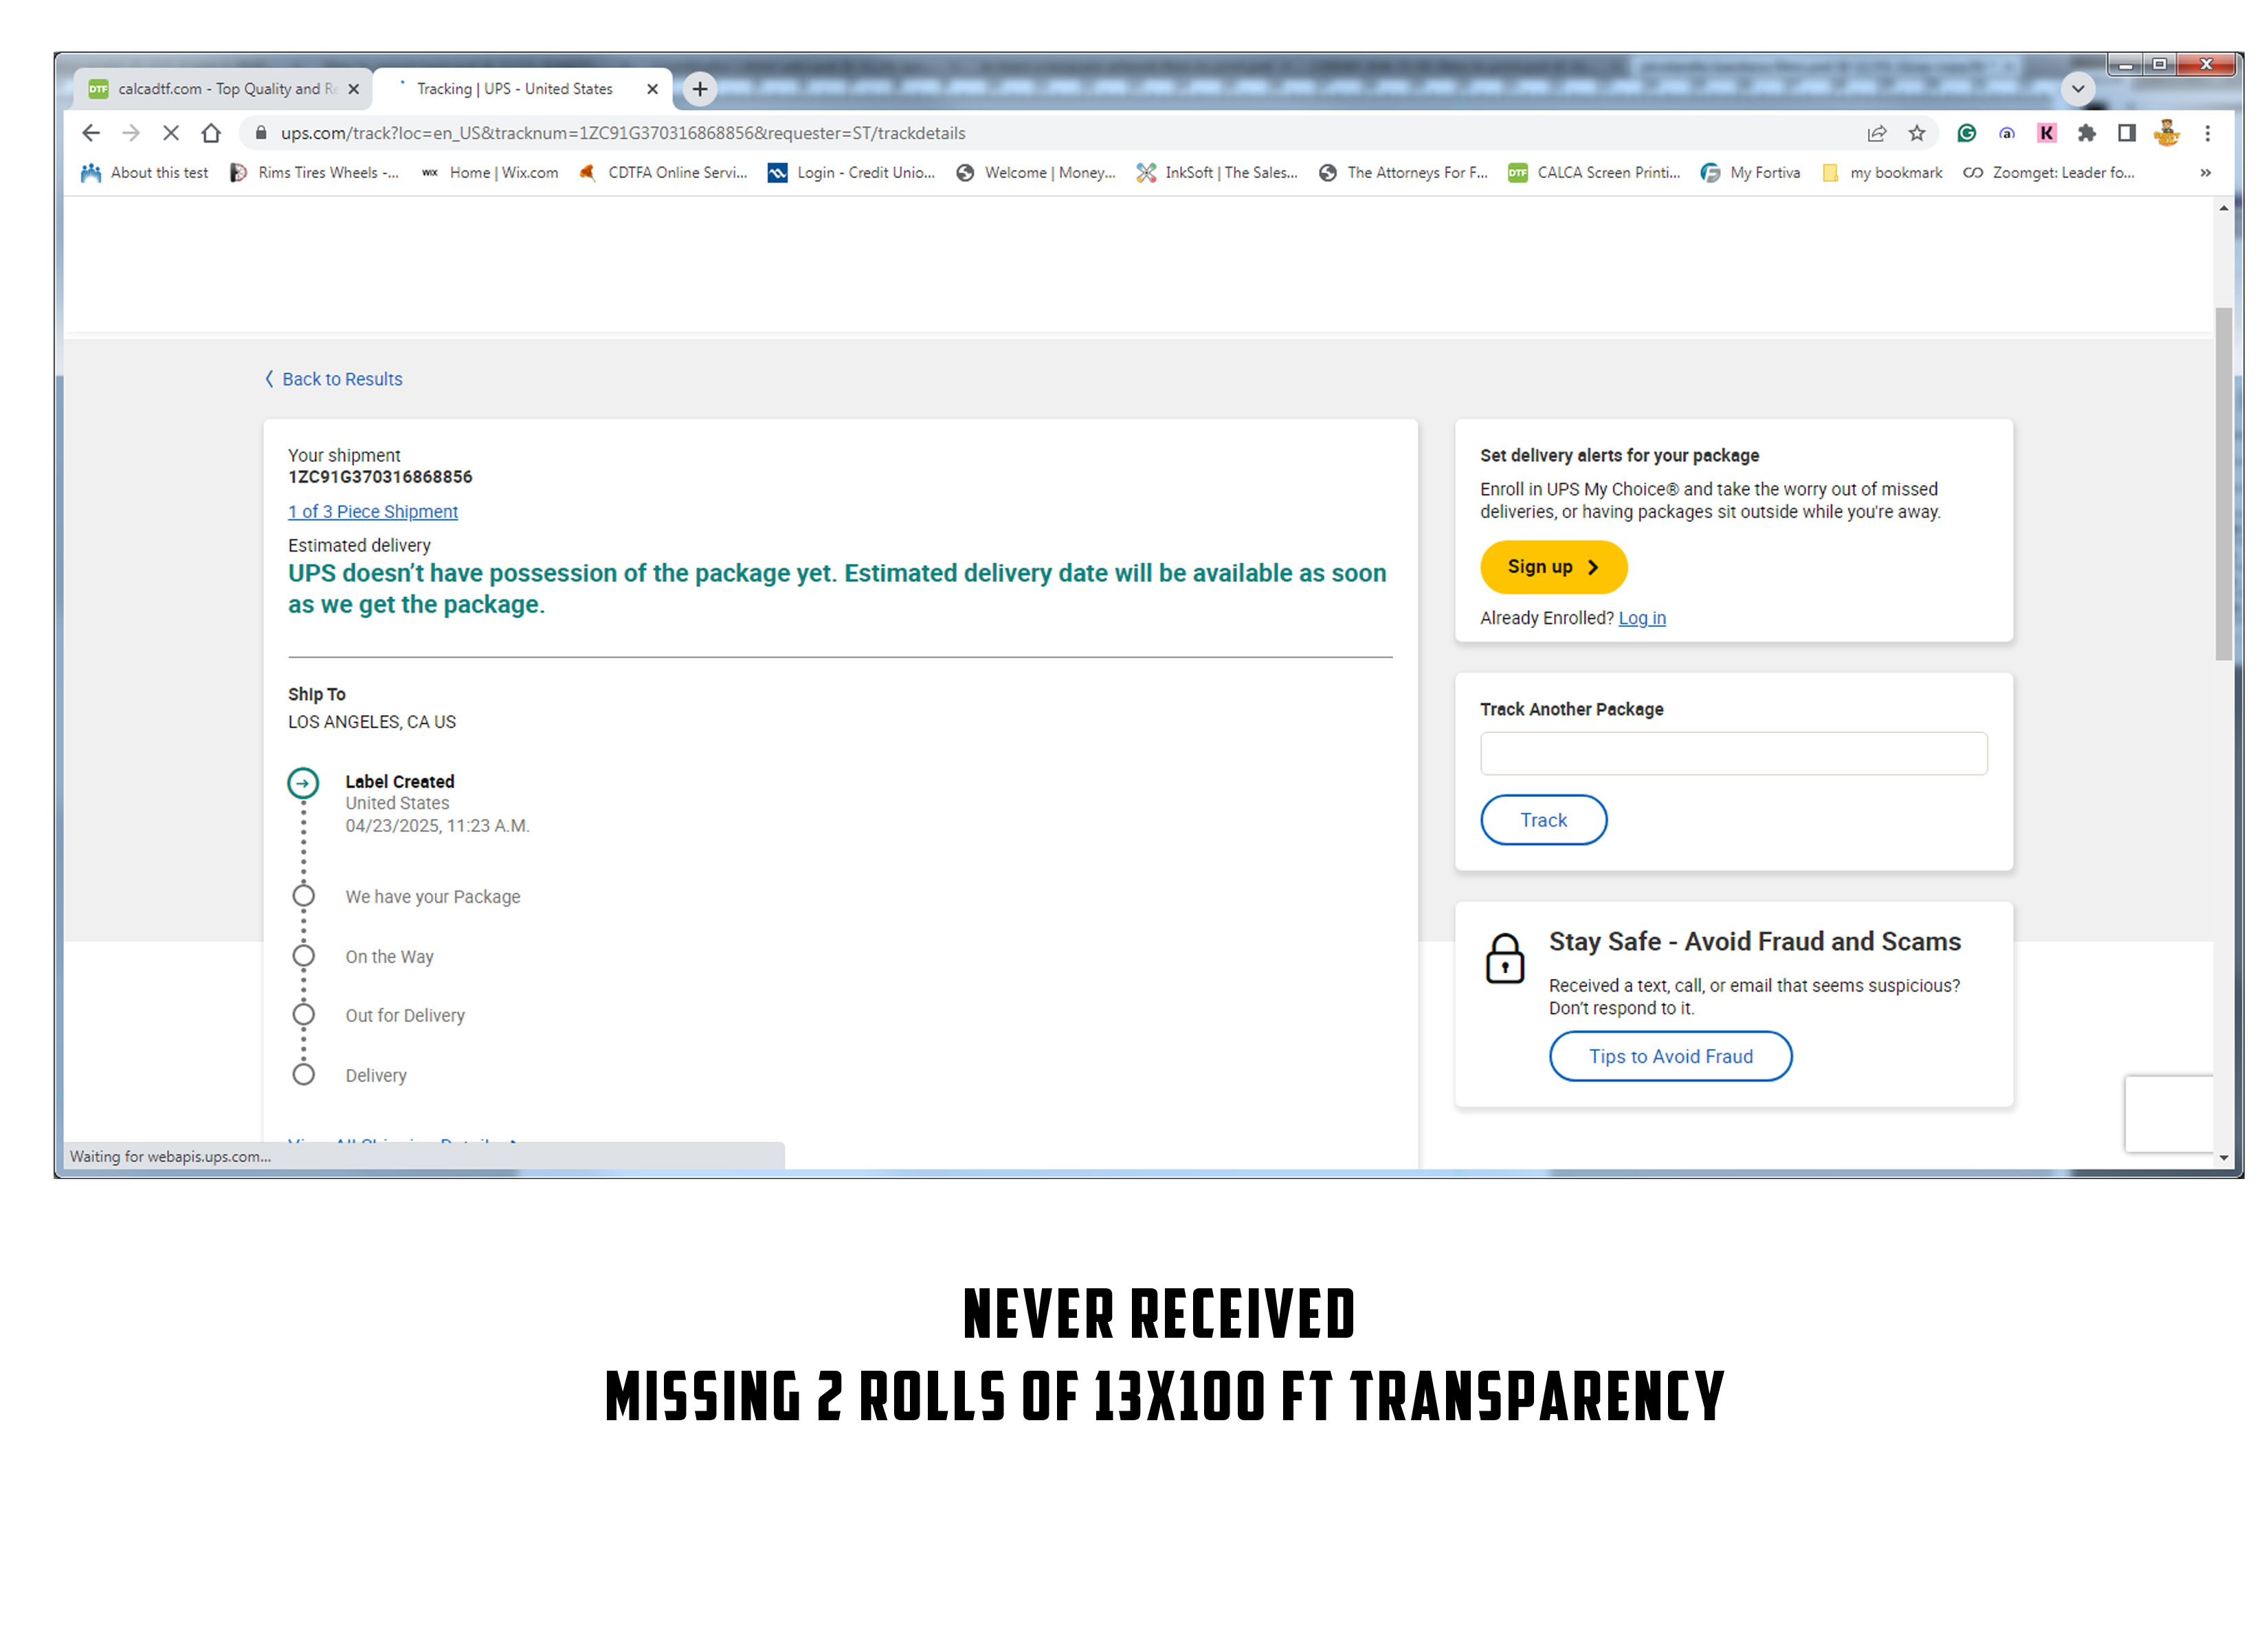Go Back to Results link

click(334, 379)
